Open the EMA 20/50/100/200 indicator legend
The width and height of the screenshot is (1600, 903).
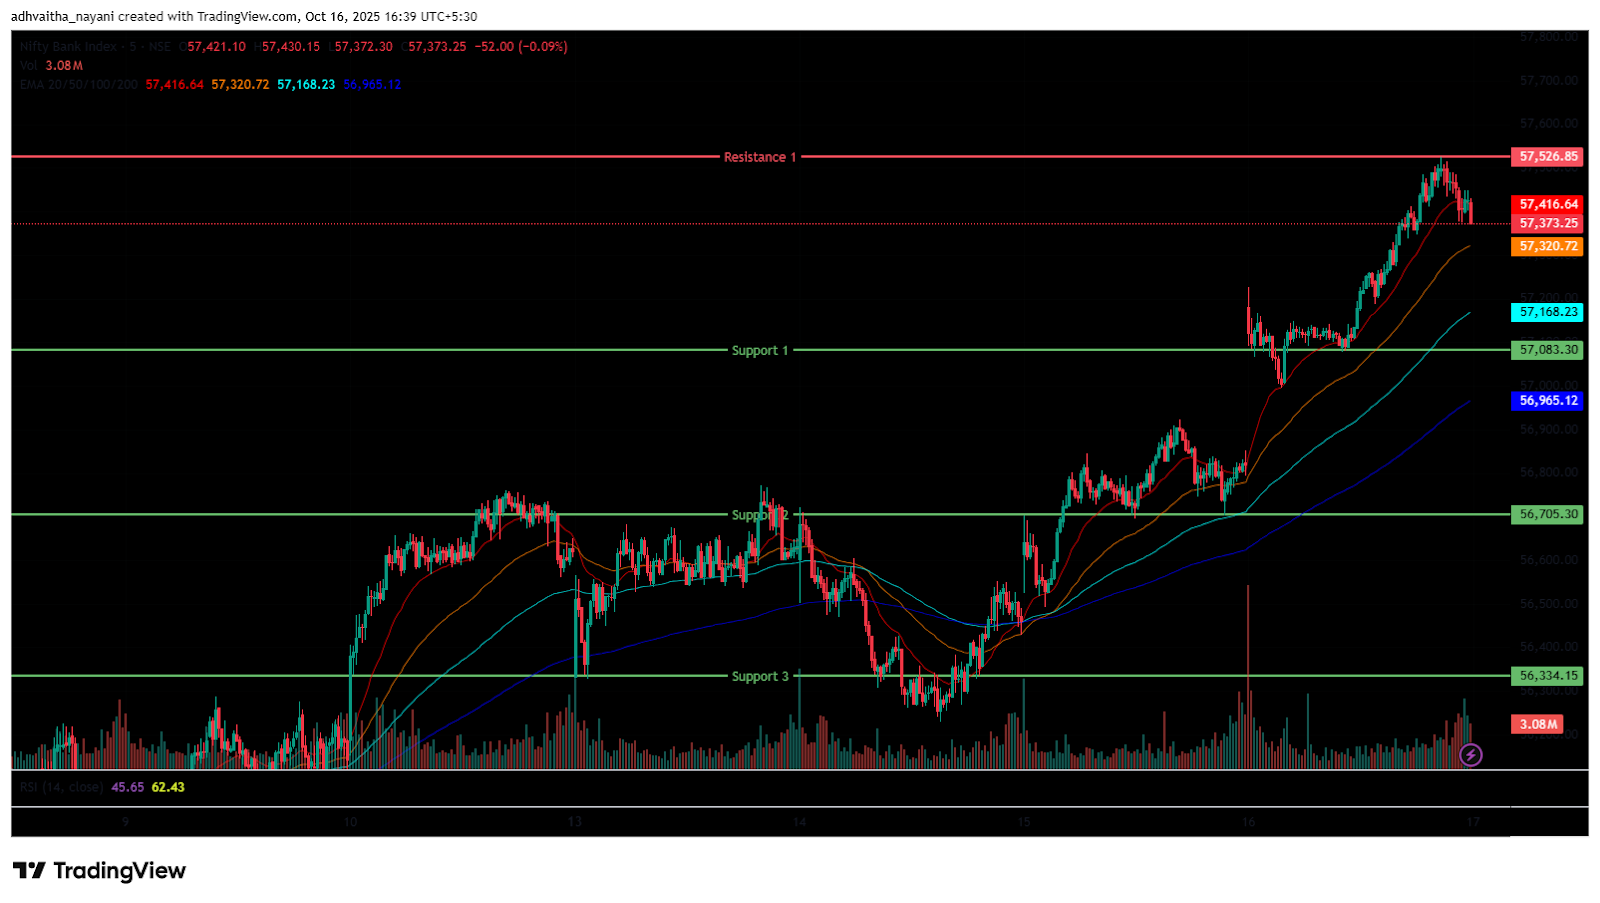tap(78, 85)
